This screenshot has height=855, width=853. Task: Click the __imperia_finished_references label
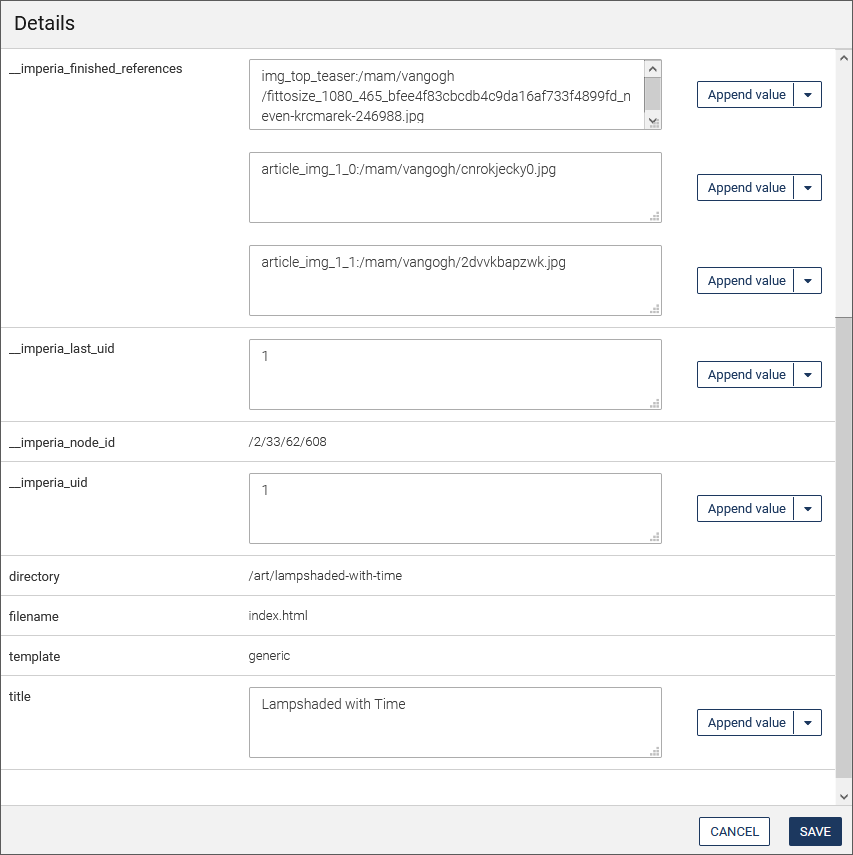[96, 69]
